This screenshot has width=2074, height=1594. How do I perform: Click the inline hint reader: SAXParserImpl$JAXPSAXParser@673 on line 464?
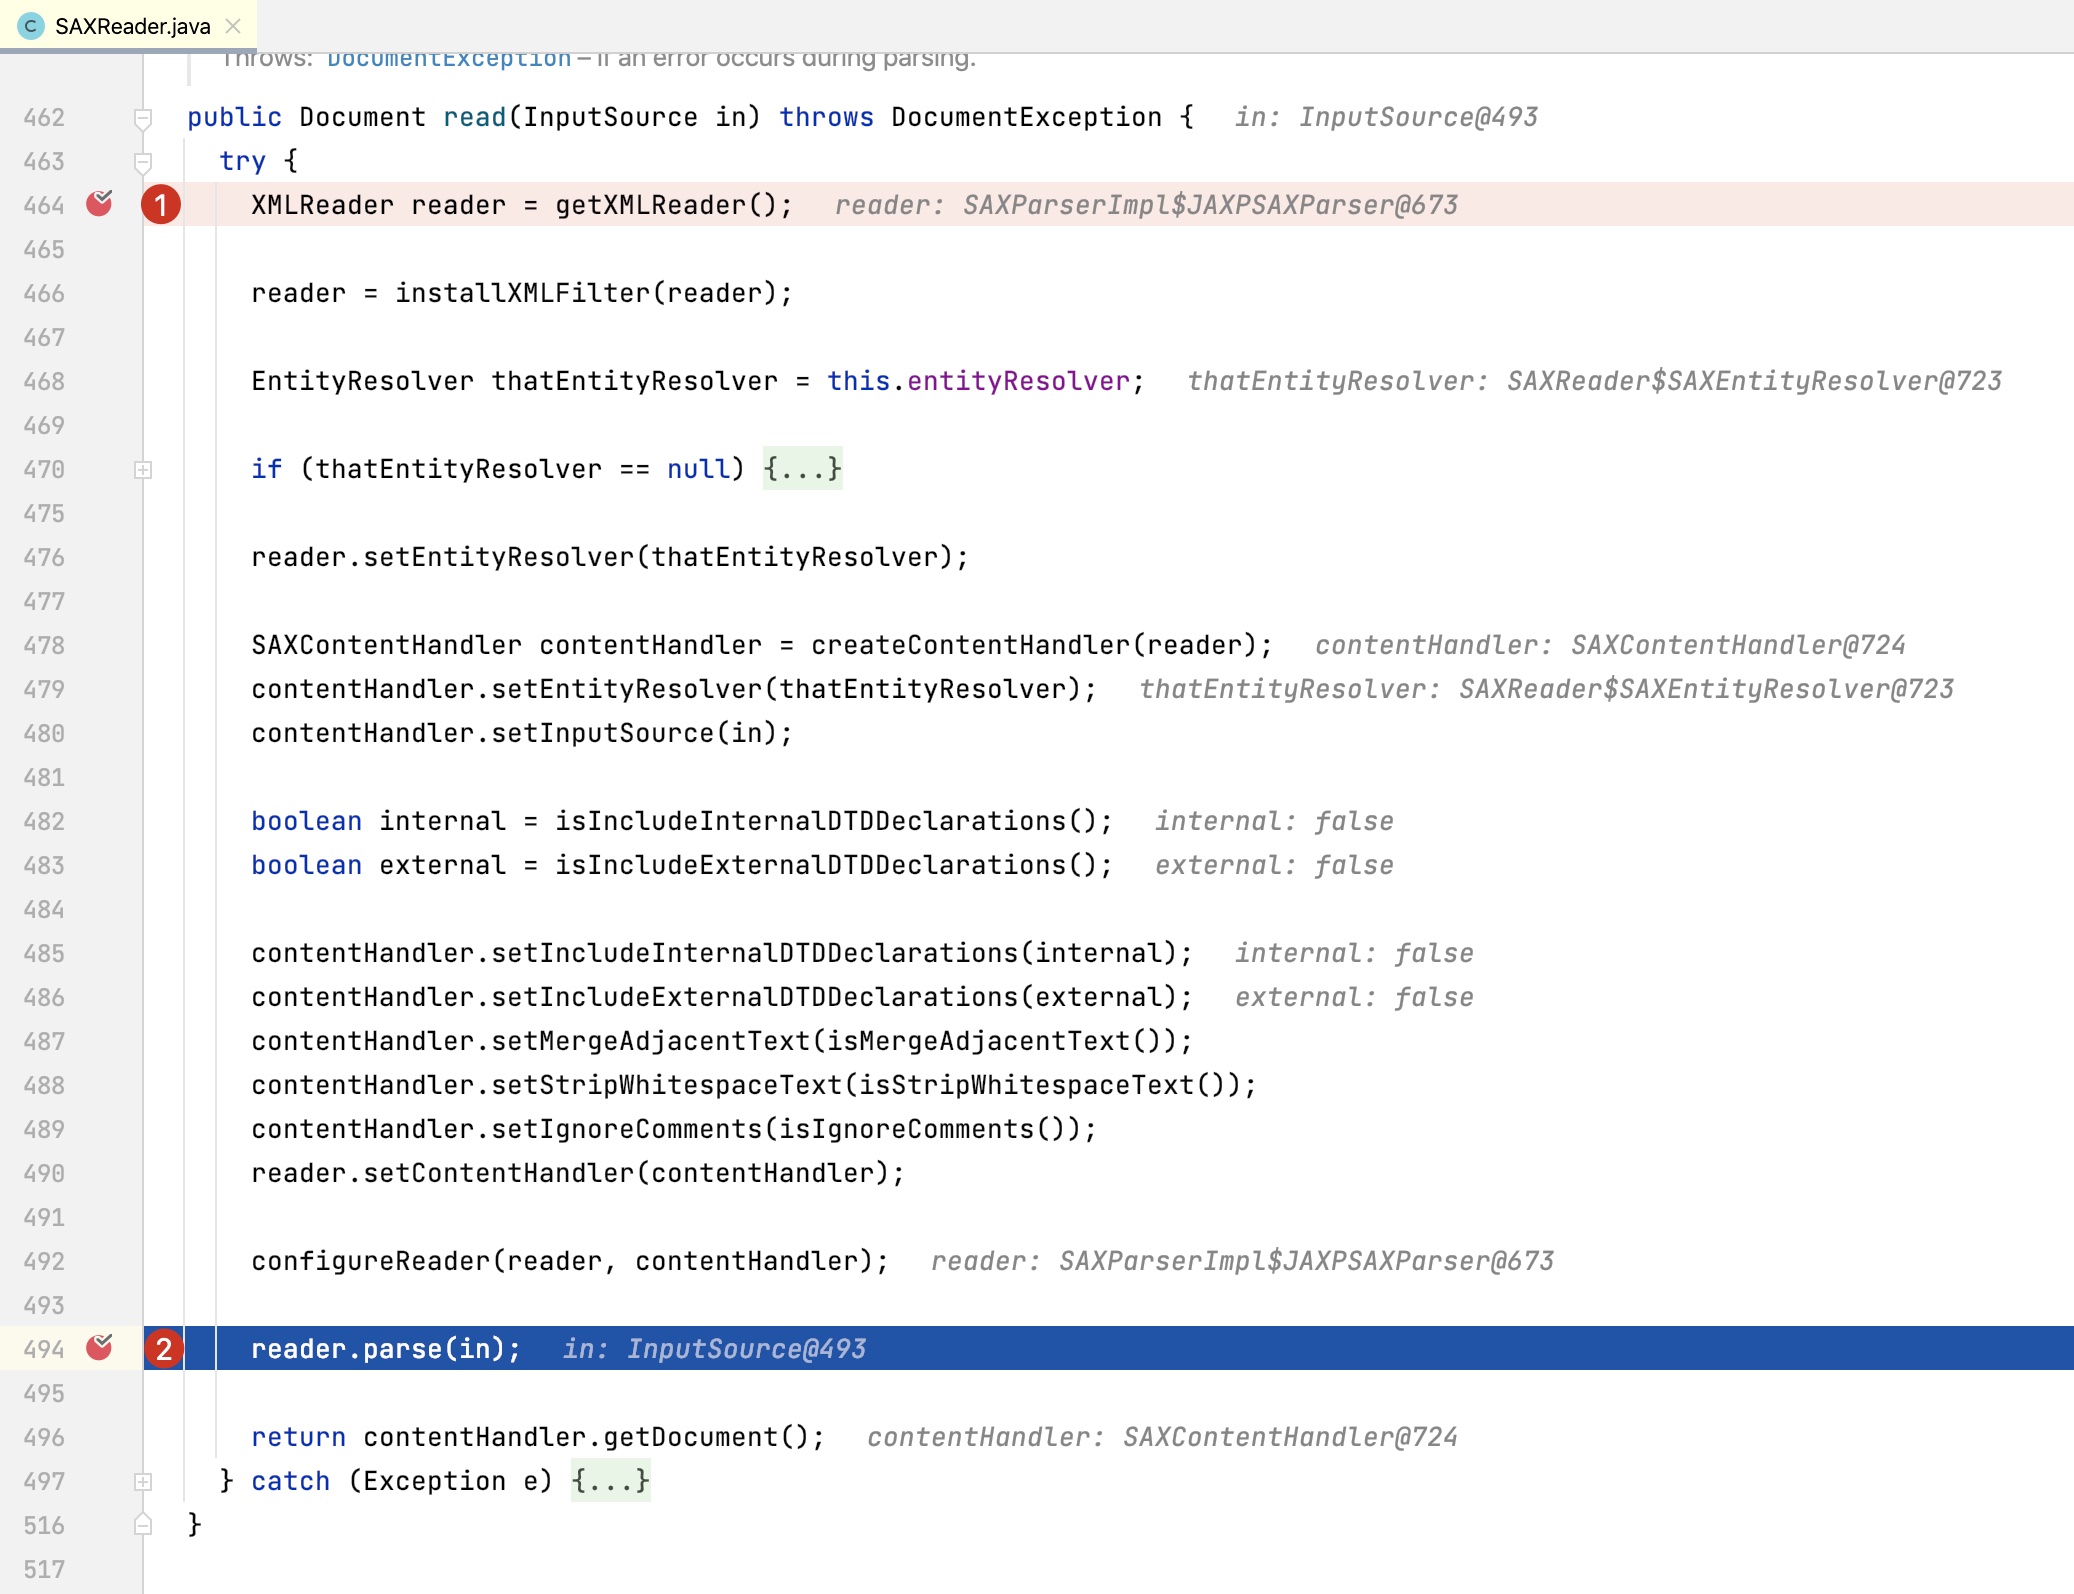(1146, 205)
